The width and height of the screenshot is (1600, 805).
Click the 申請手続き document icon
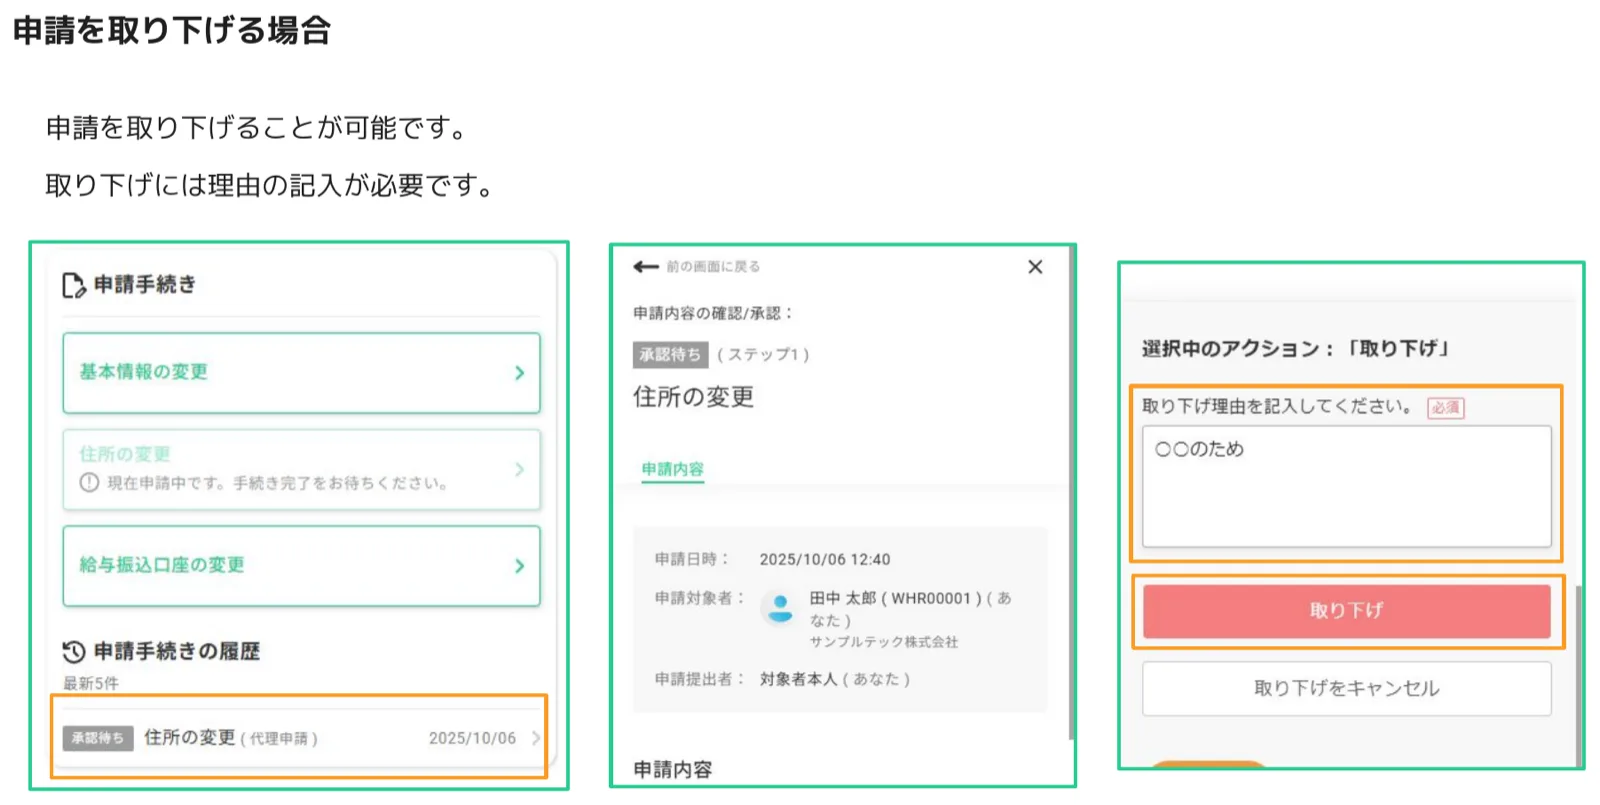pyautogui.click(x=74, y=286)
